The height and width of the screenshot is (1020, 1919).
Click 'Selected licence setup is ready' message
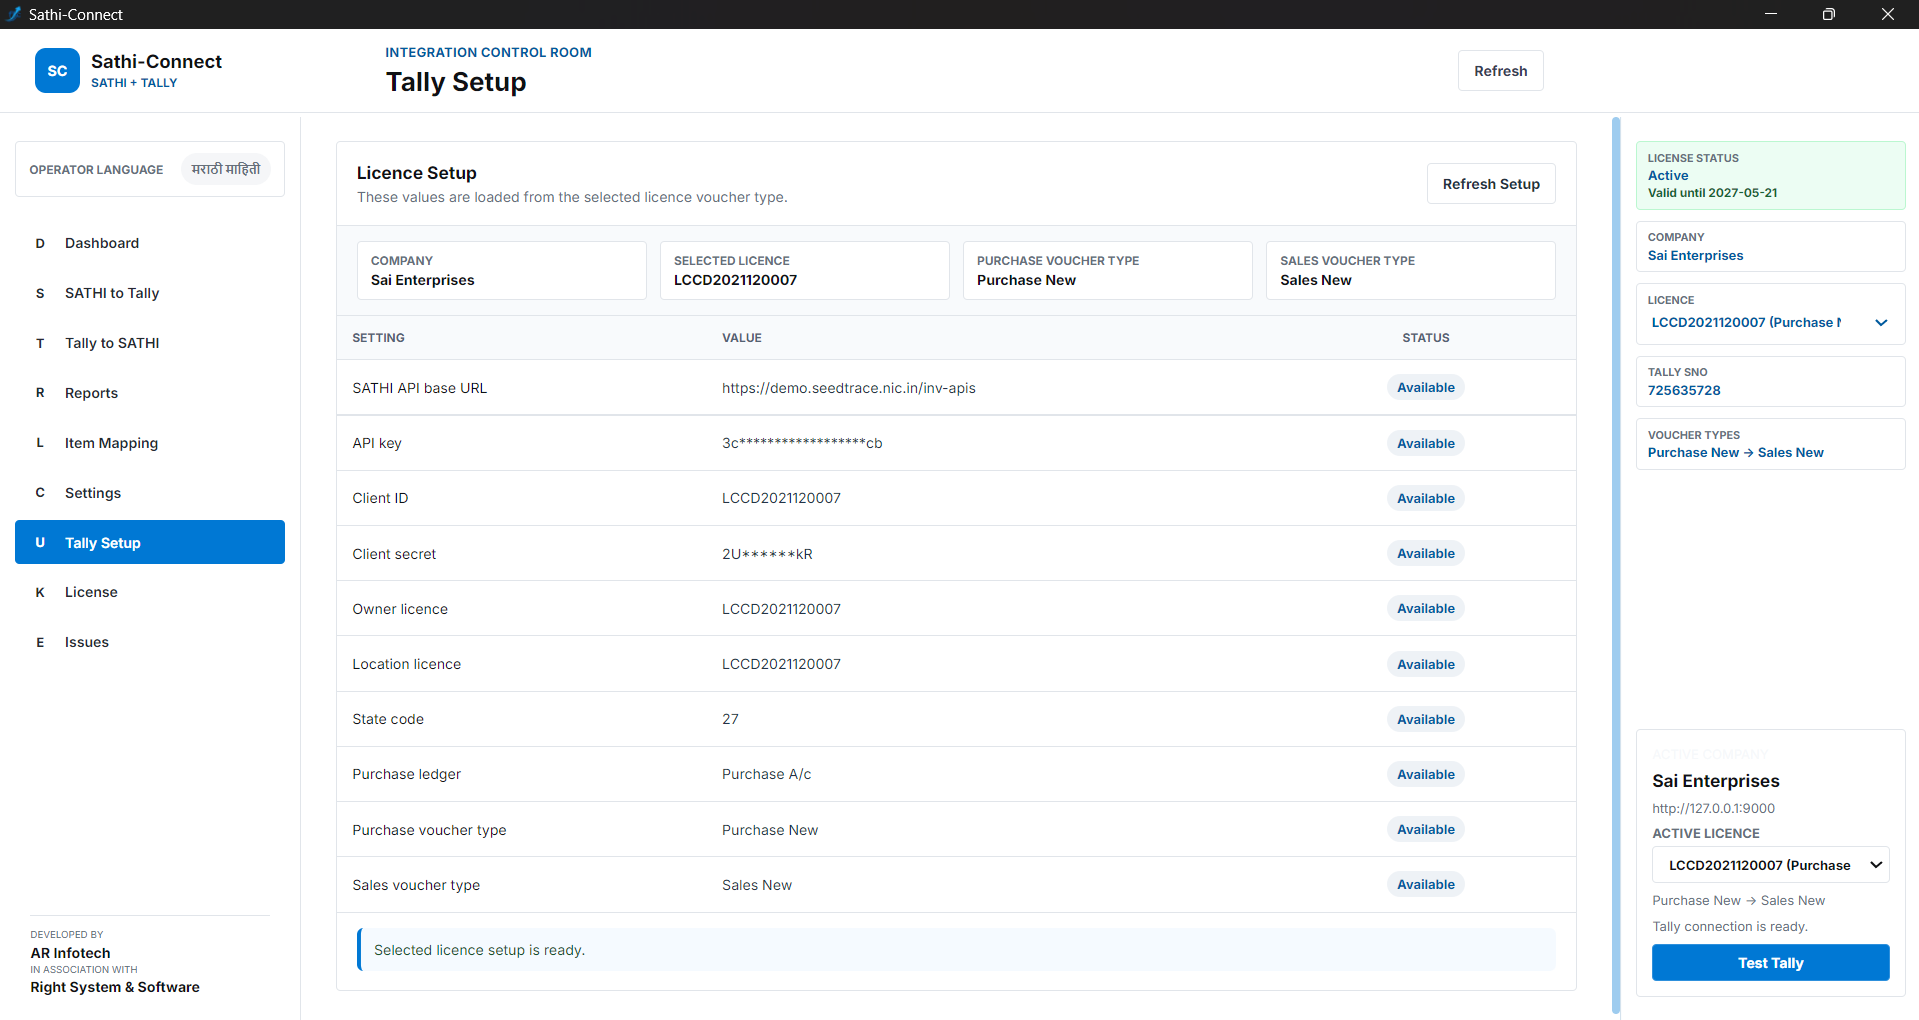coord(479,950)
